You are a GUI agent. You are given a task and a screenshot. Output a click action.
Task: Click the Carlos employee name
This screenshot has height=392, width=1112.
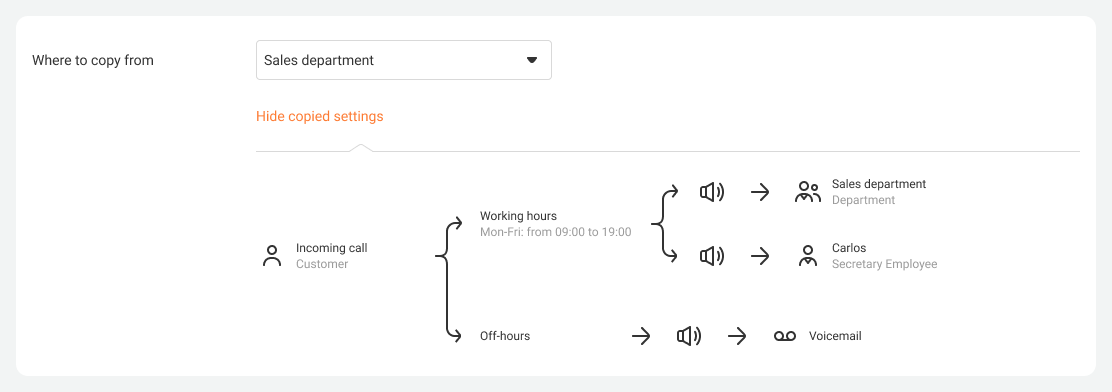(x=849, y=248)
